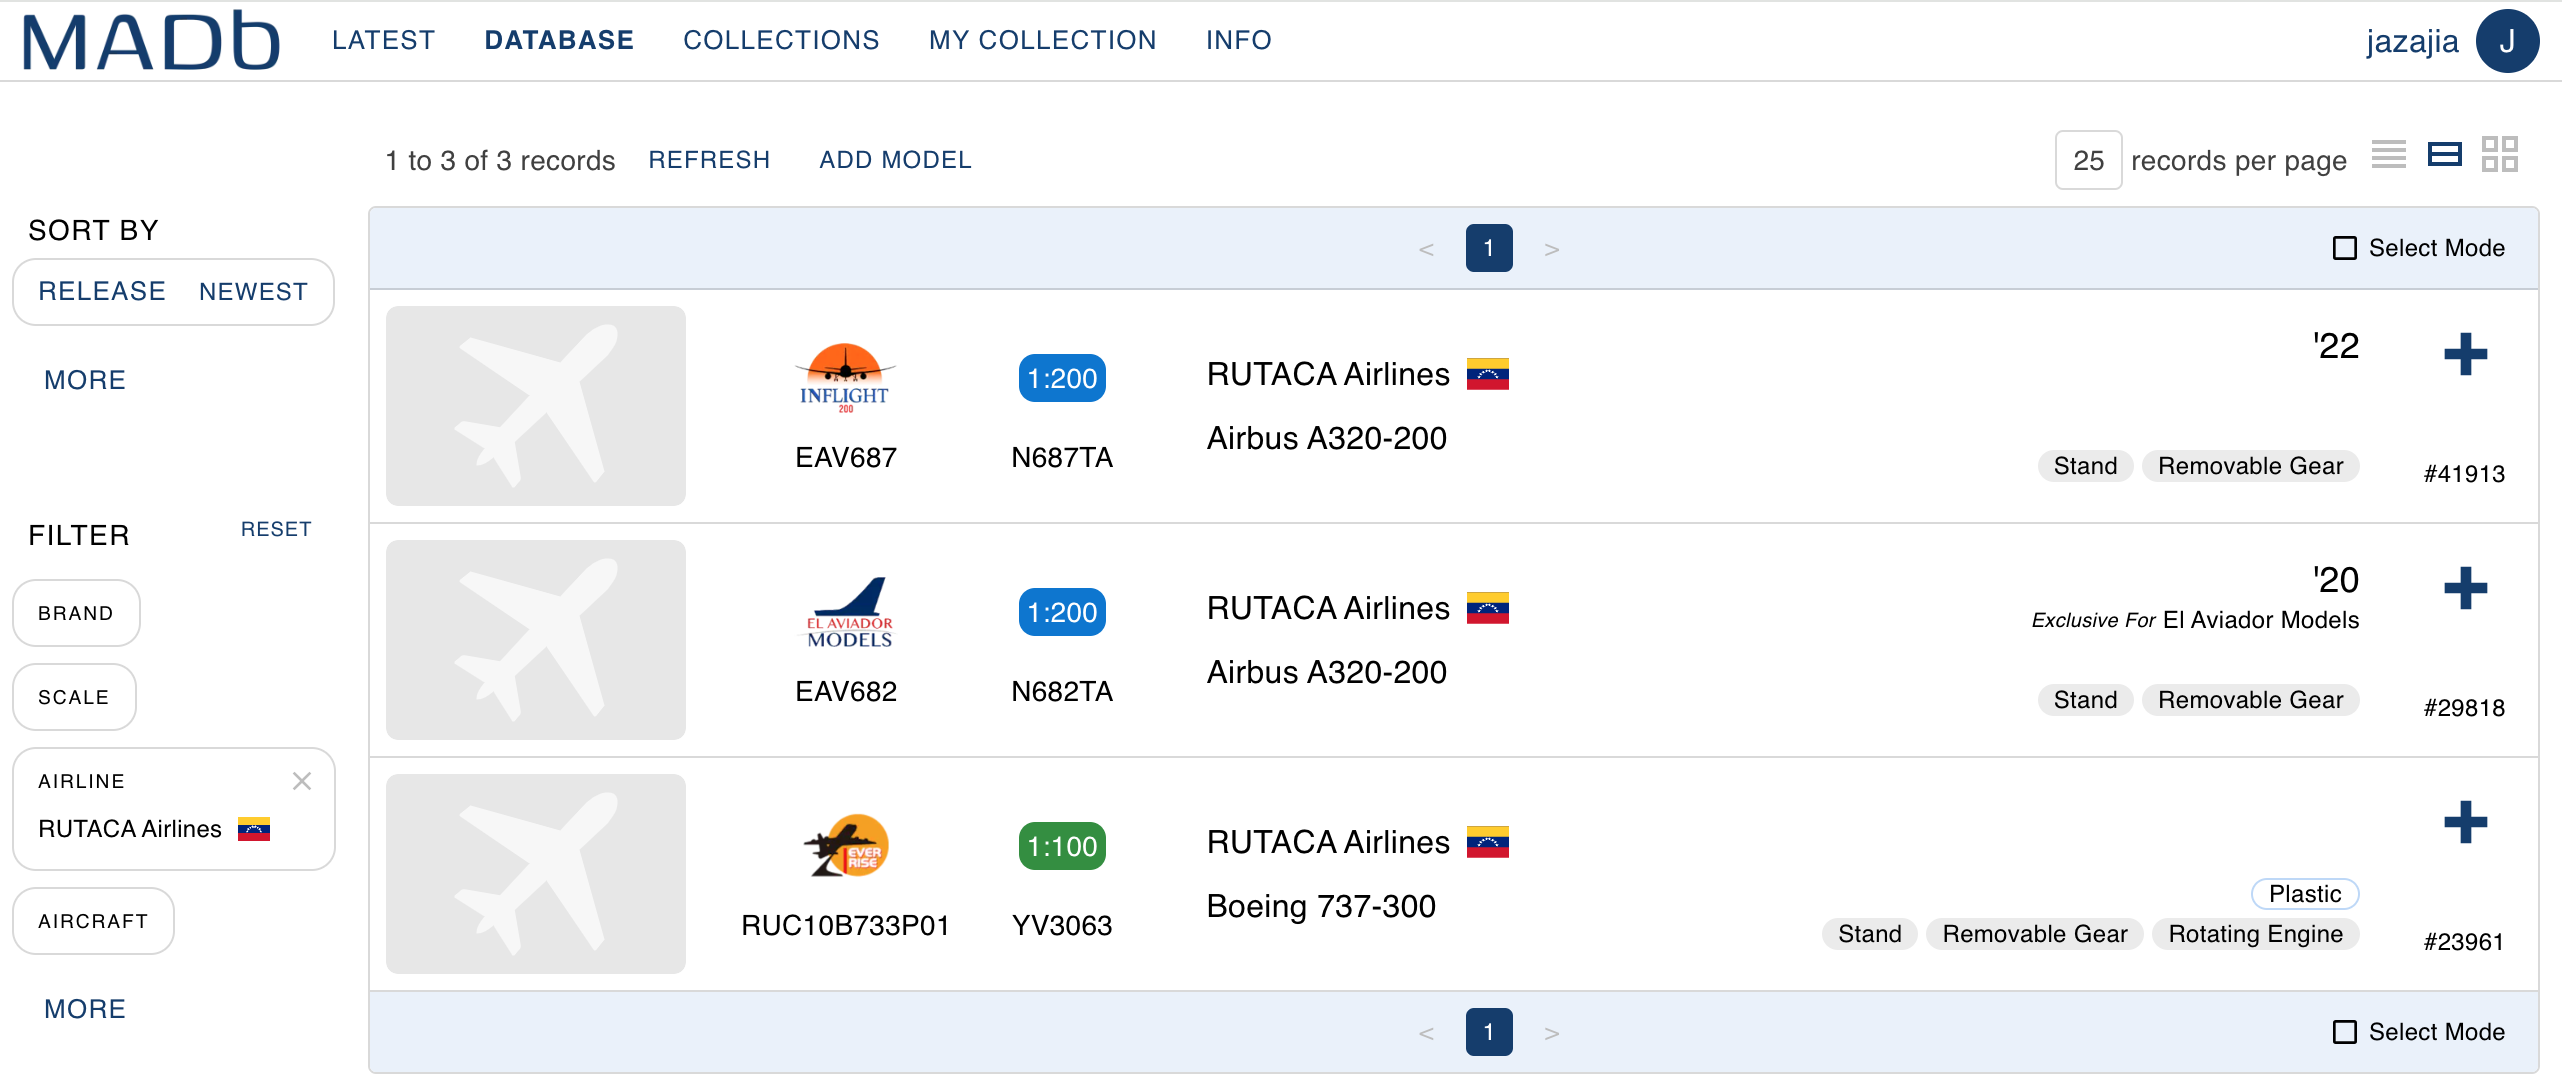Expand More sort options
Screen dimensions: 2562x1090
85,380
